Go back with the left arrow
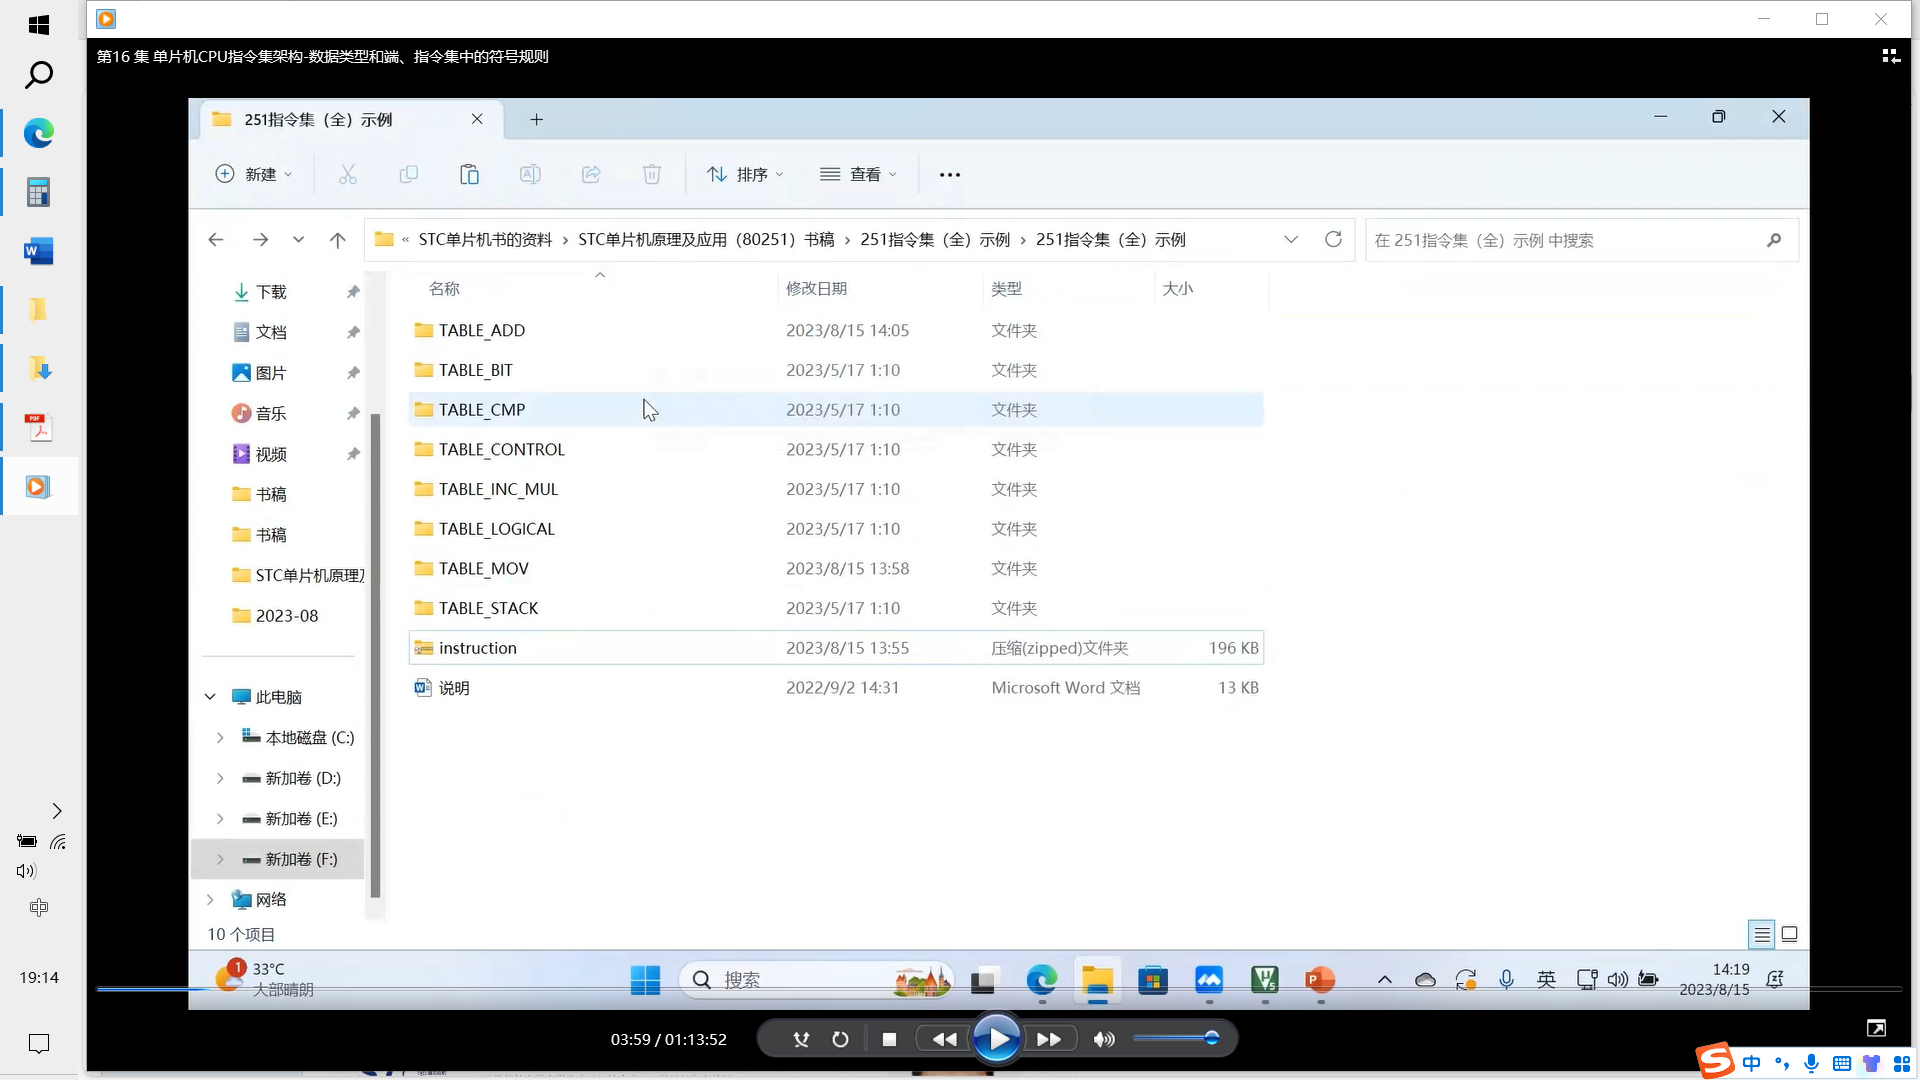The width and height of the screenshot is (1920, 1080). [x=215, y=240]
